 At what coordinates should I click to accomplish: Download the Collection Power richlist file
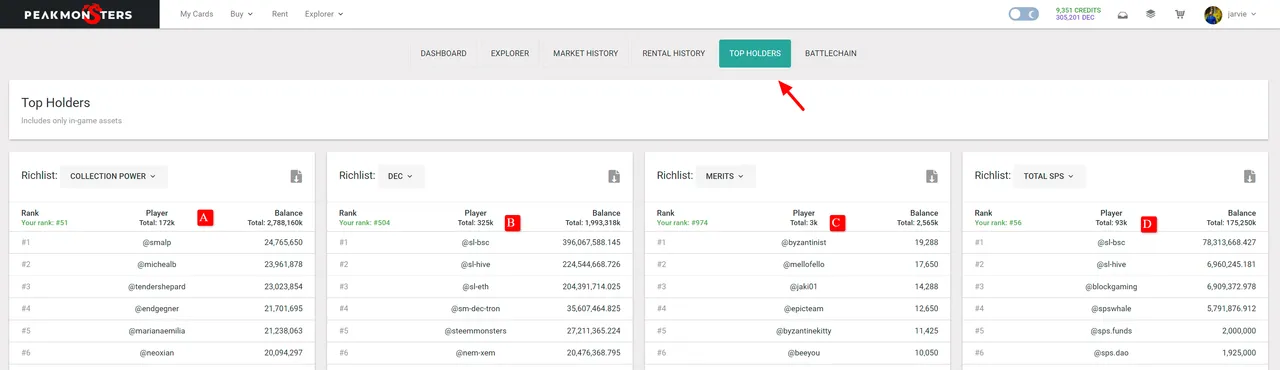[296, 176]
